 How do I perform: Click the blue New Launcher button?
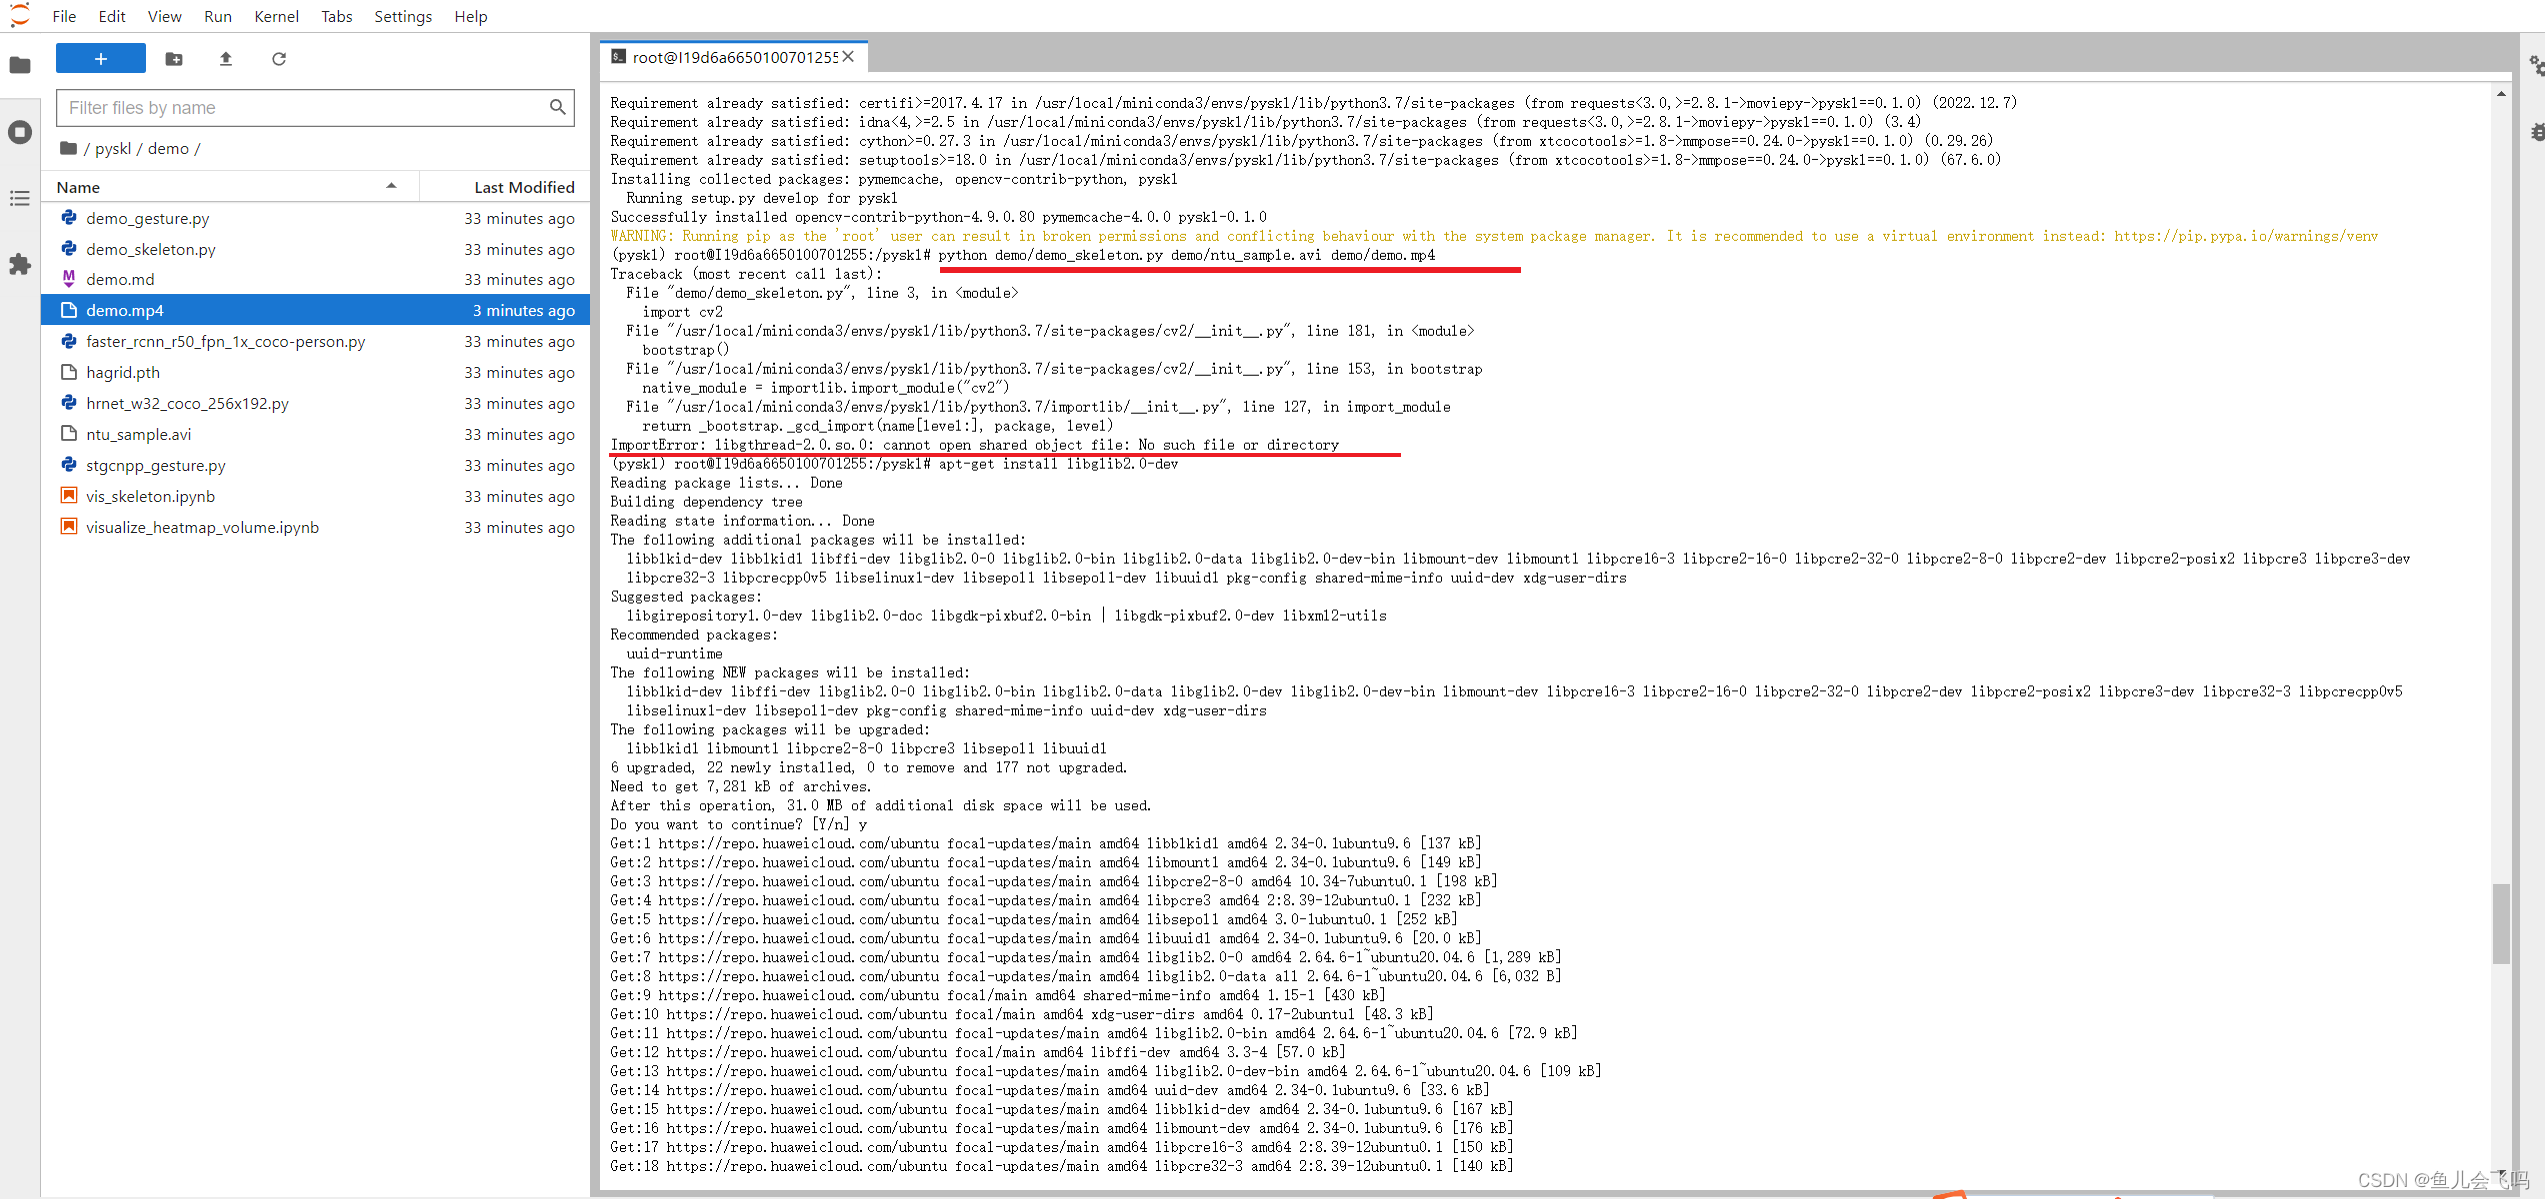(x=100, y=58)
